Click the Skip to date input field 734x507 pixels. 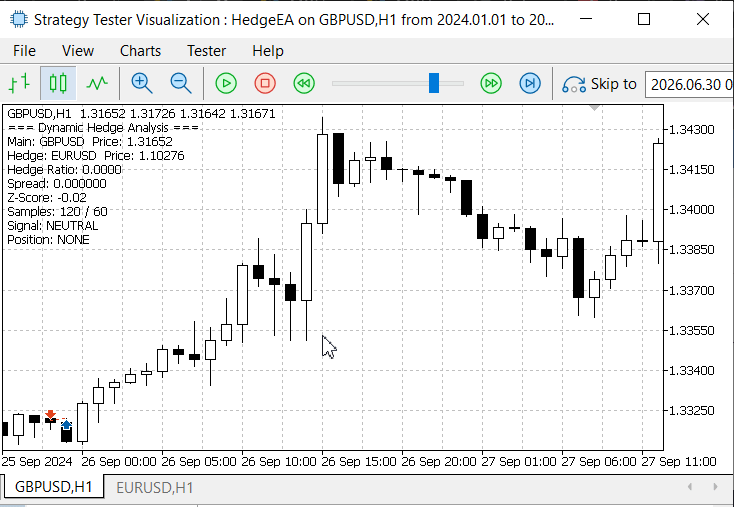coord(689,84)
